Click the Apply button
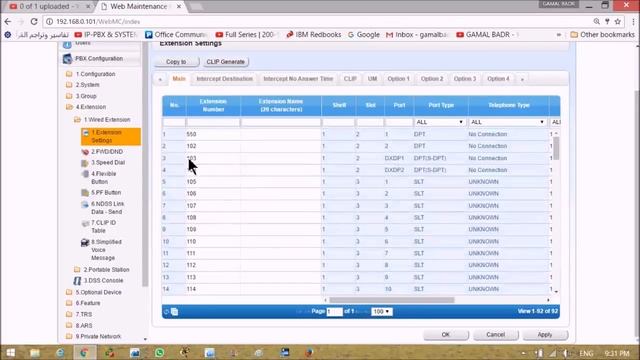 pos(545,335)
